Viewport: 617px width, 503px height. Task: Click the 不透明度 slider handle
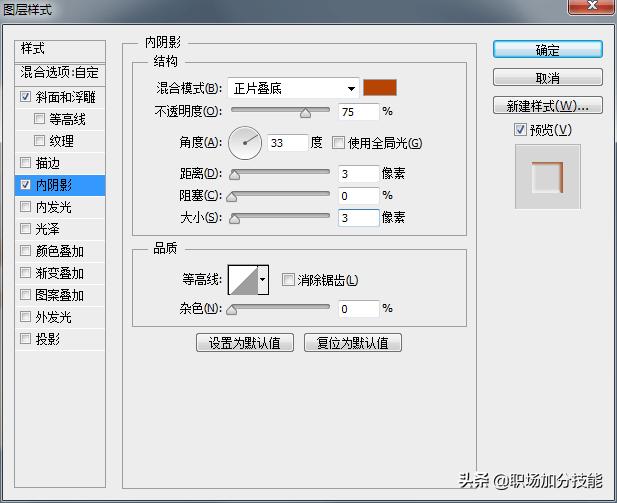click(x=305, y=113)
